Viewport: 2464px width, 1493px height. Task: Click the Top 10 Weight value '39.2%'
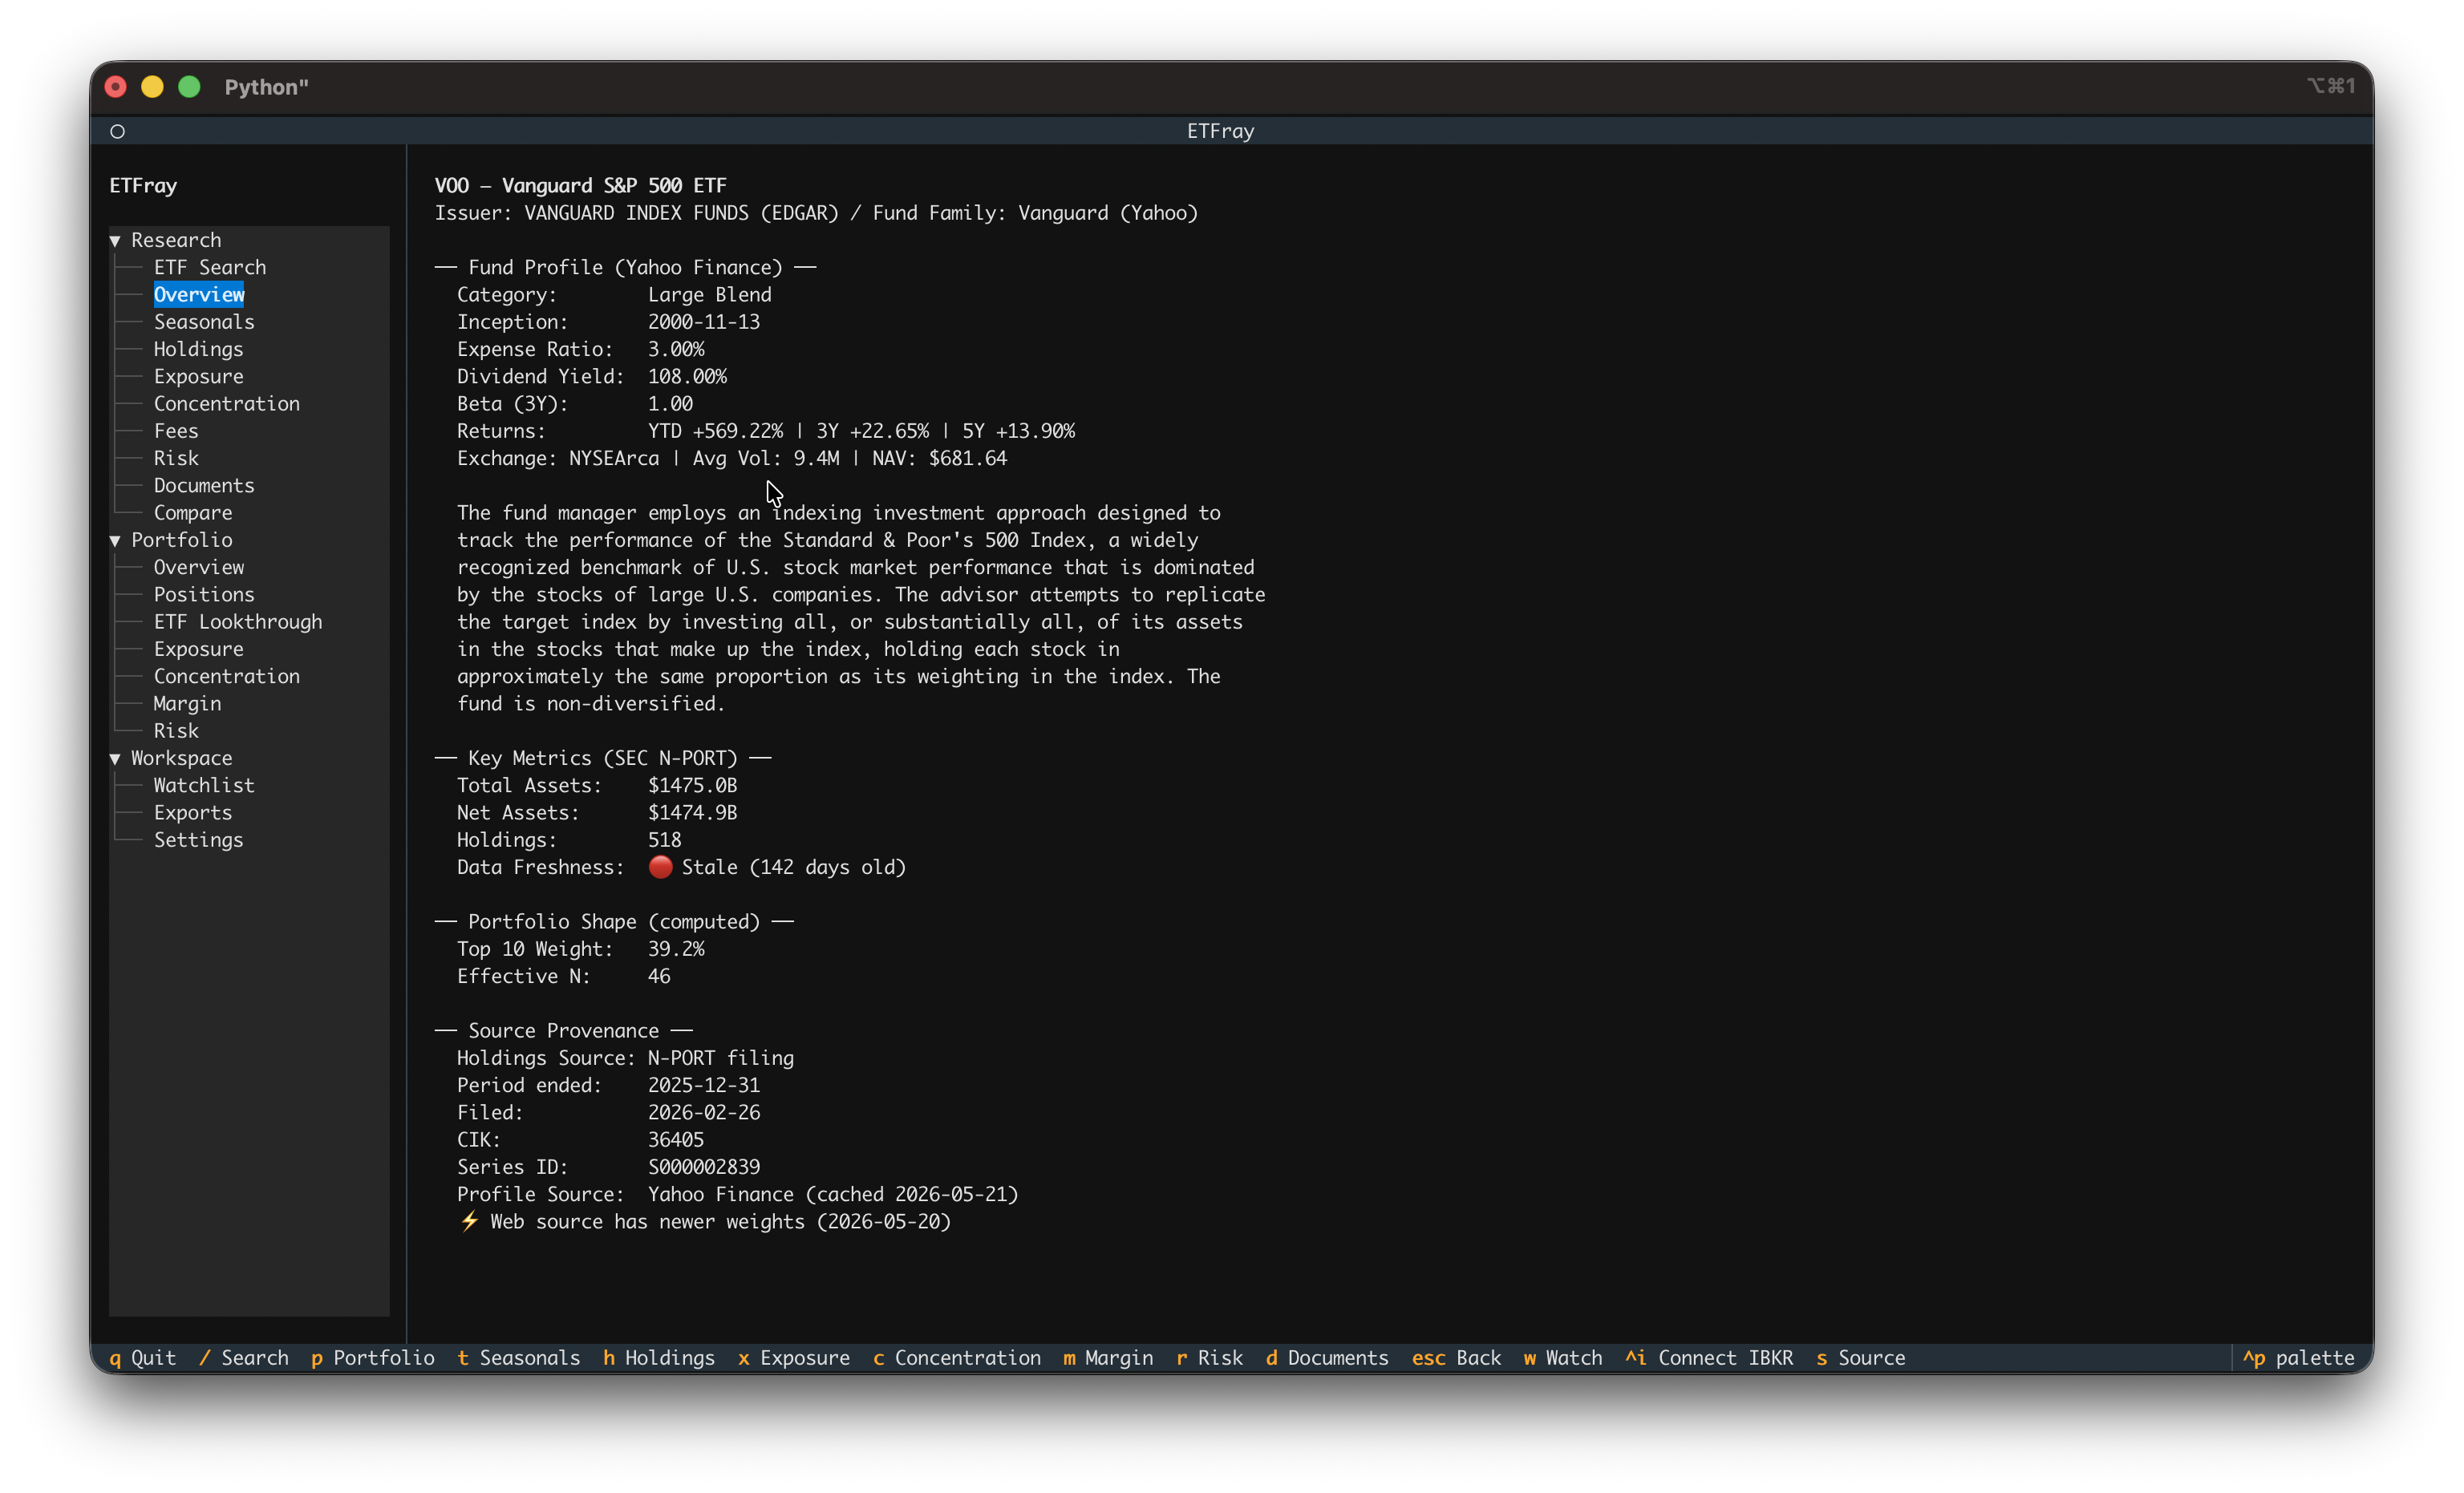point(676,949)
